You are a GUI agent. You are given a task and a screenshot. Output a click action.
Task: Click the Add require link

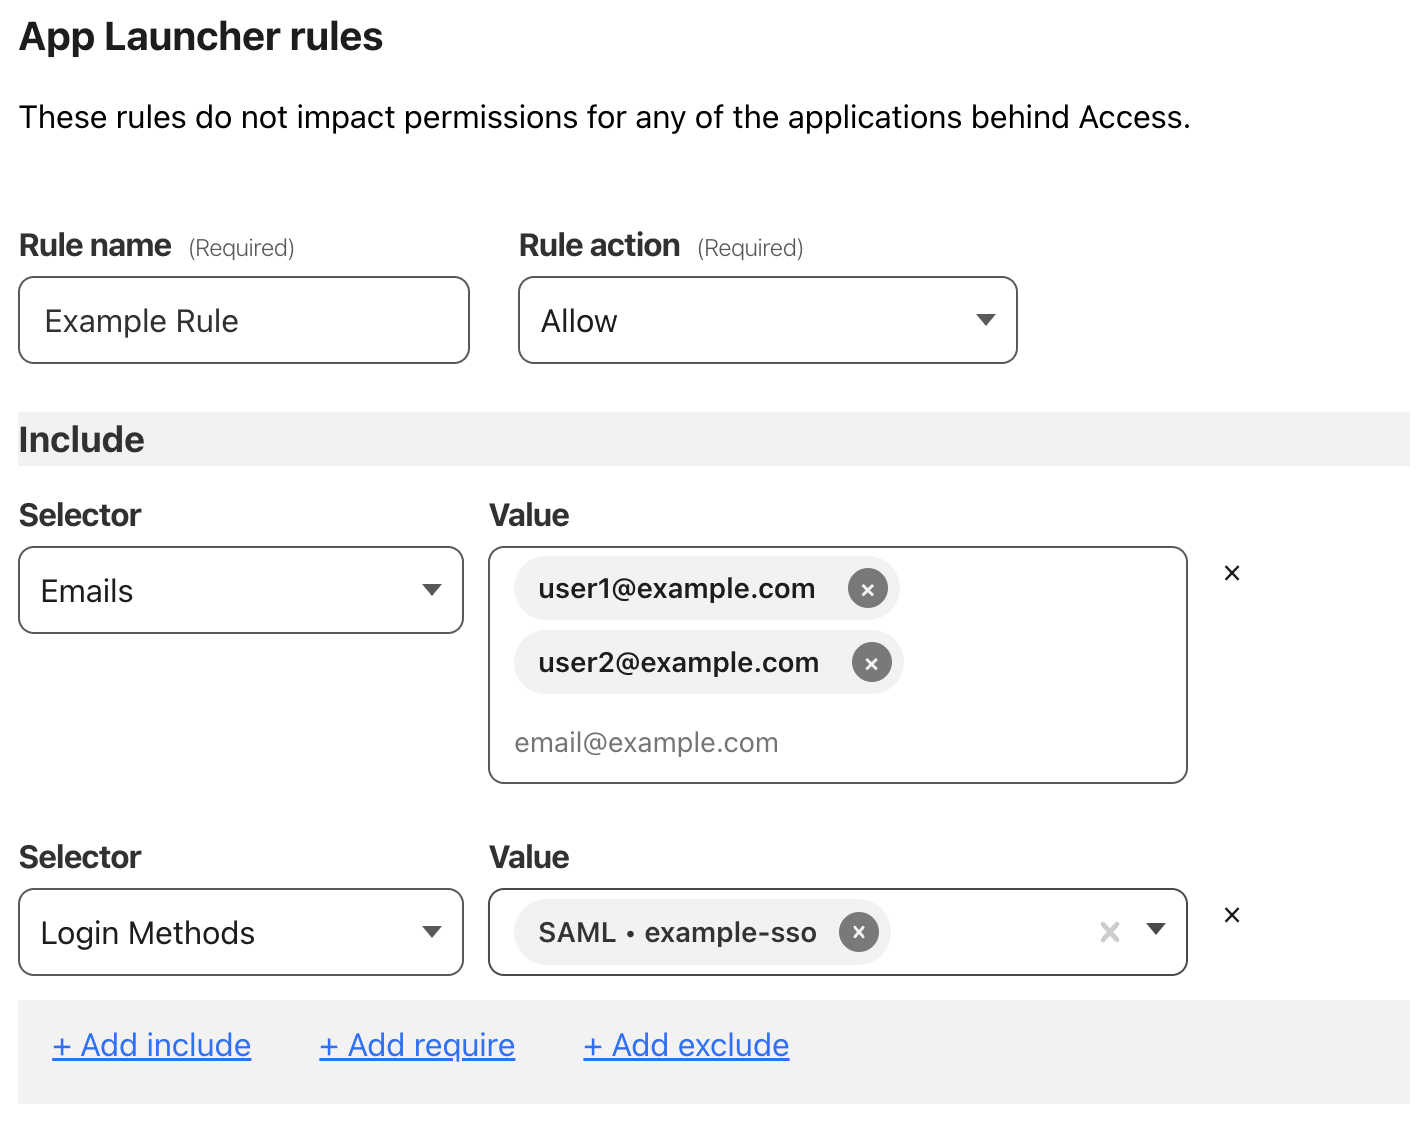(x=417, y=1045)
